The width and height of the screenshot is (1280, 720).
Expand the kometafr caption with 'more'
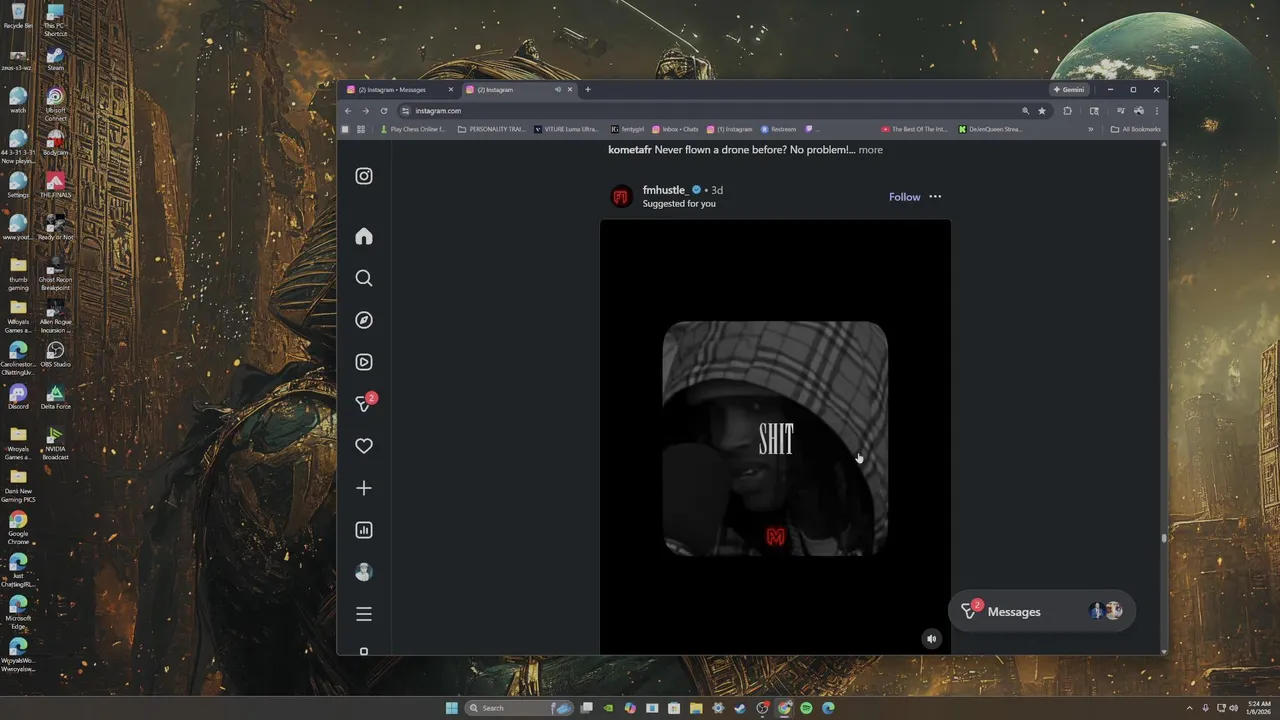pos(870,150)
